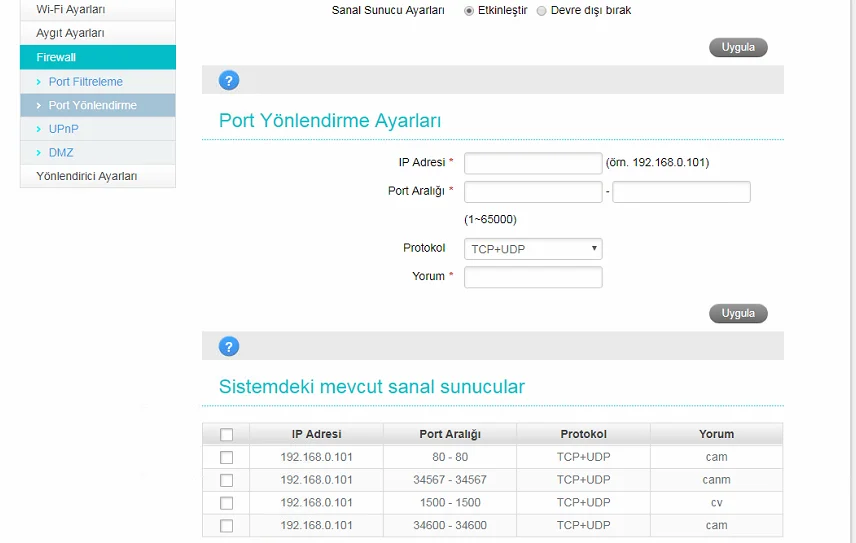Open the DMZ submenu item
The height and width of the screenshot is (543, 856).
61,153
